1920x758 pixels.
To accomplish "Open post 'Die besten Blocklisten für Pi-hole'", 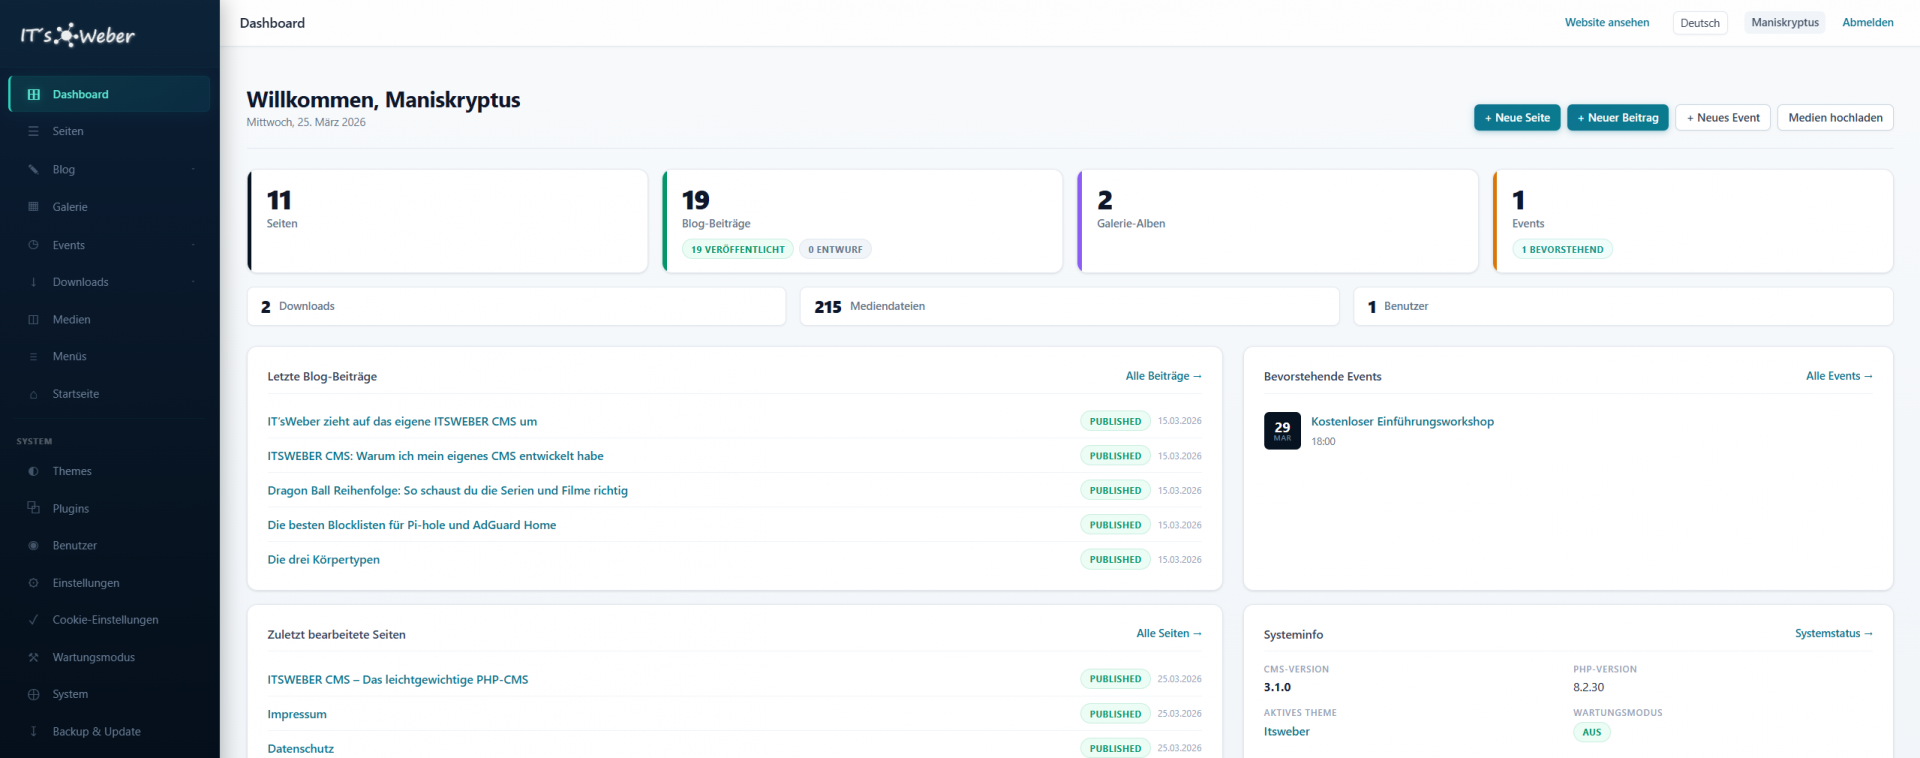I will point(411,525).
